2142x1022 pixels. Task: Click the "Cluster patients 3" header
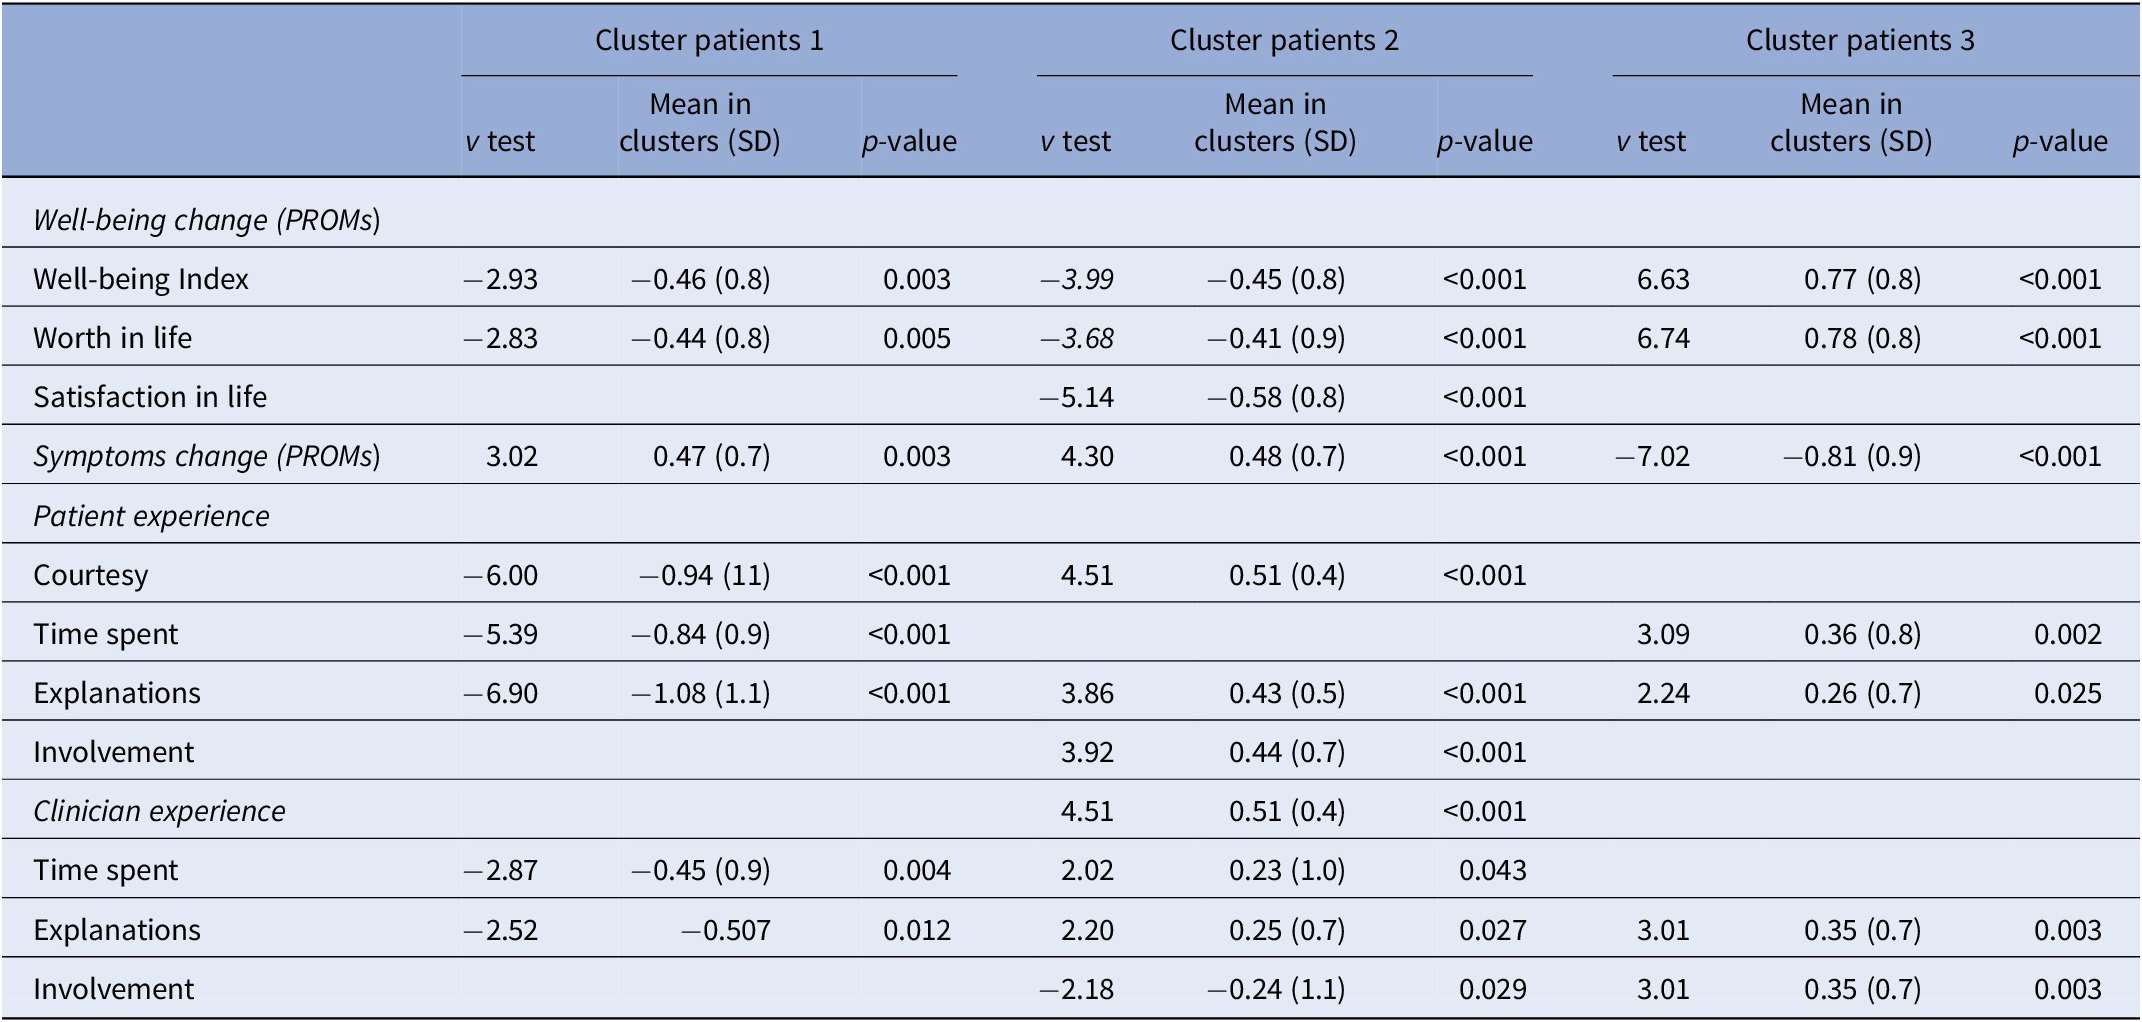click(x=1860, y=40)
